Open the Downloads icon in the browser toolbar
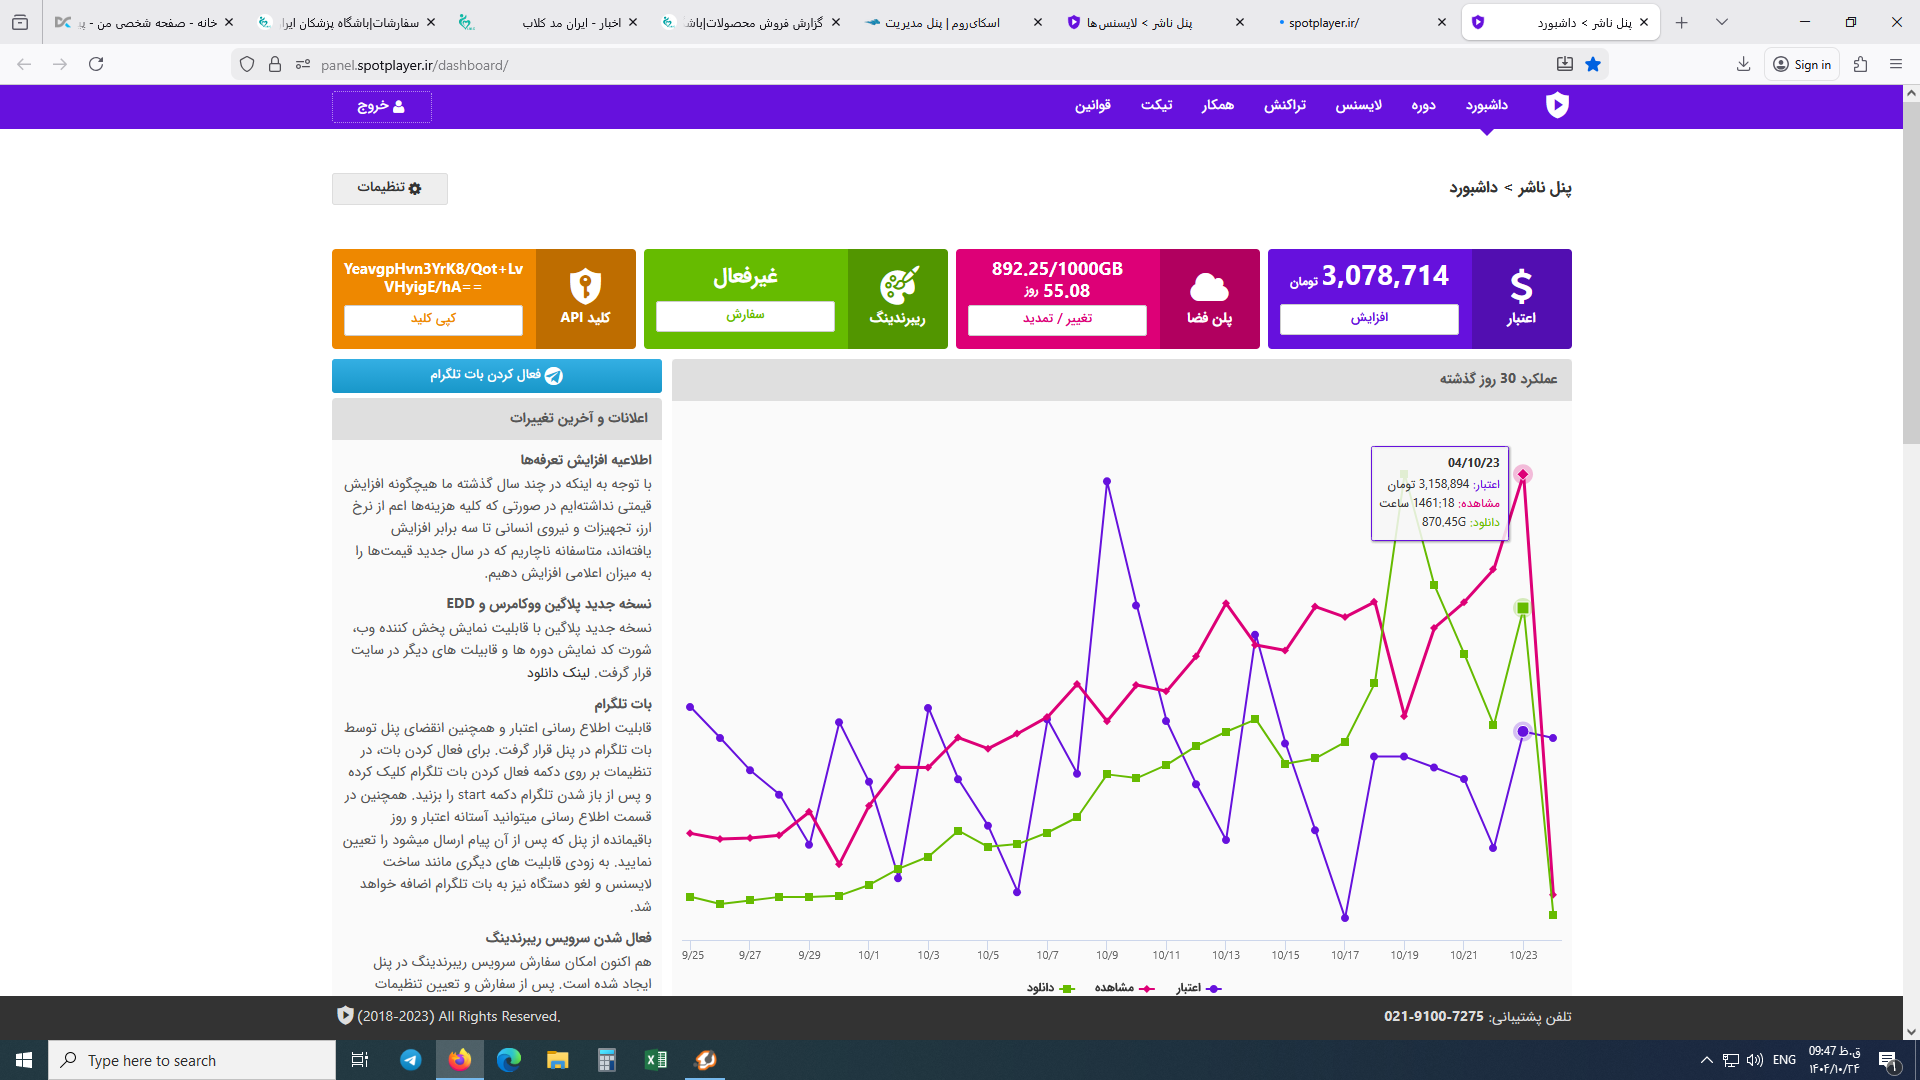1920x1080 pixels. point(1743,64)
